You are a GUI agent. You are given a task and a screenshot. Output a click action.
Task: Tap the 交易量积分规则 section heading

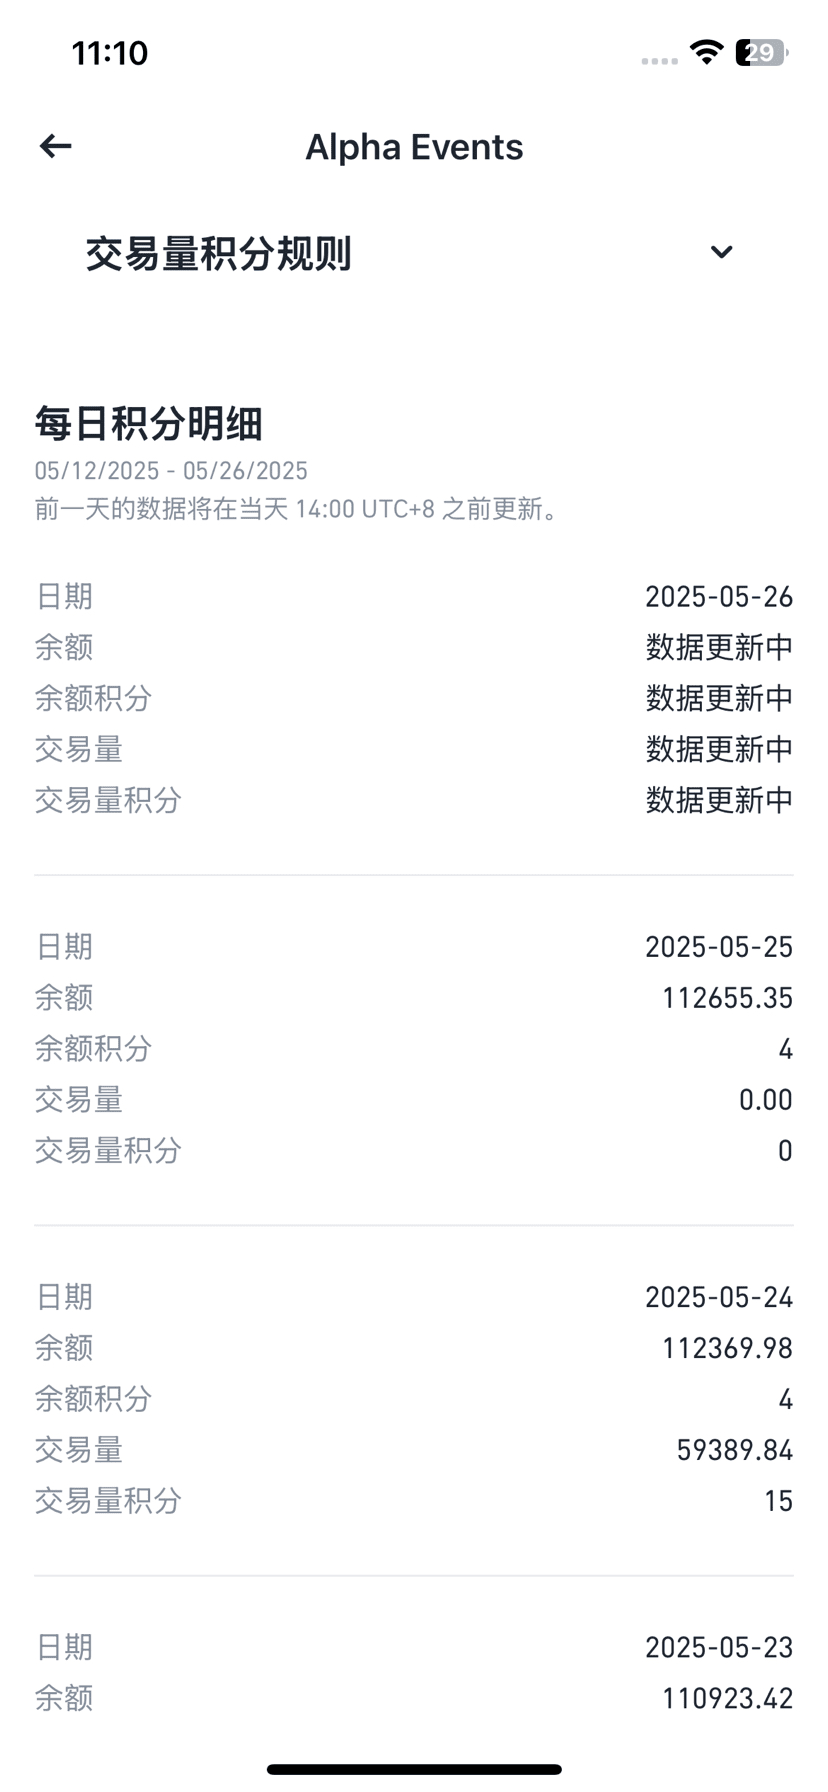pos(218,254)
